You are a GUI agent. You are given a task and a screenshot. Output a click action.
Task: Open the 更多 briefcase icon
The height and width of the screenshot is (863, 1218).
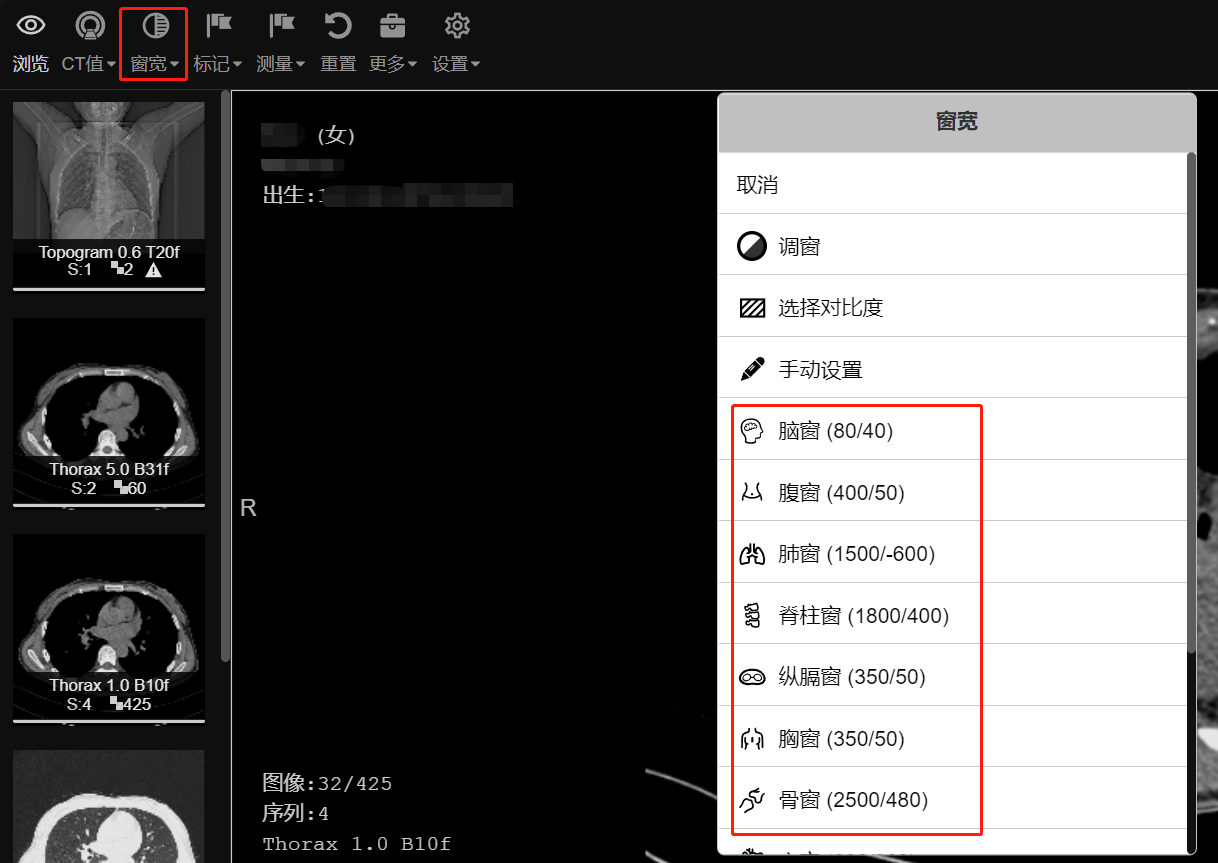tap(393, 25)
